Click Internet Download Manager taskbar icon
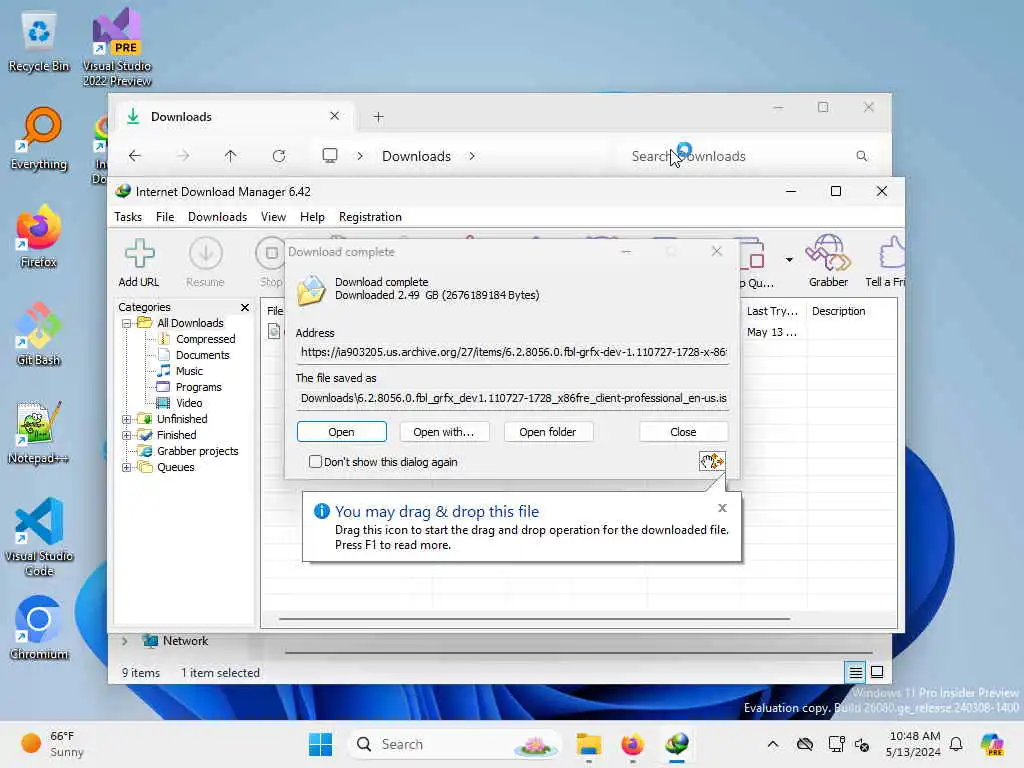1024x768 pixels. point(677,744)
